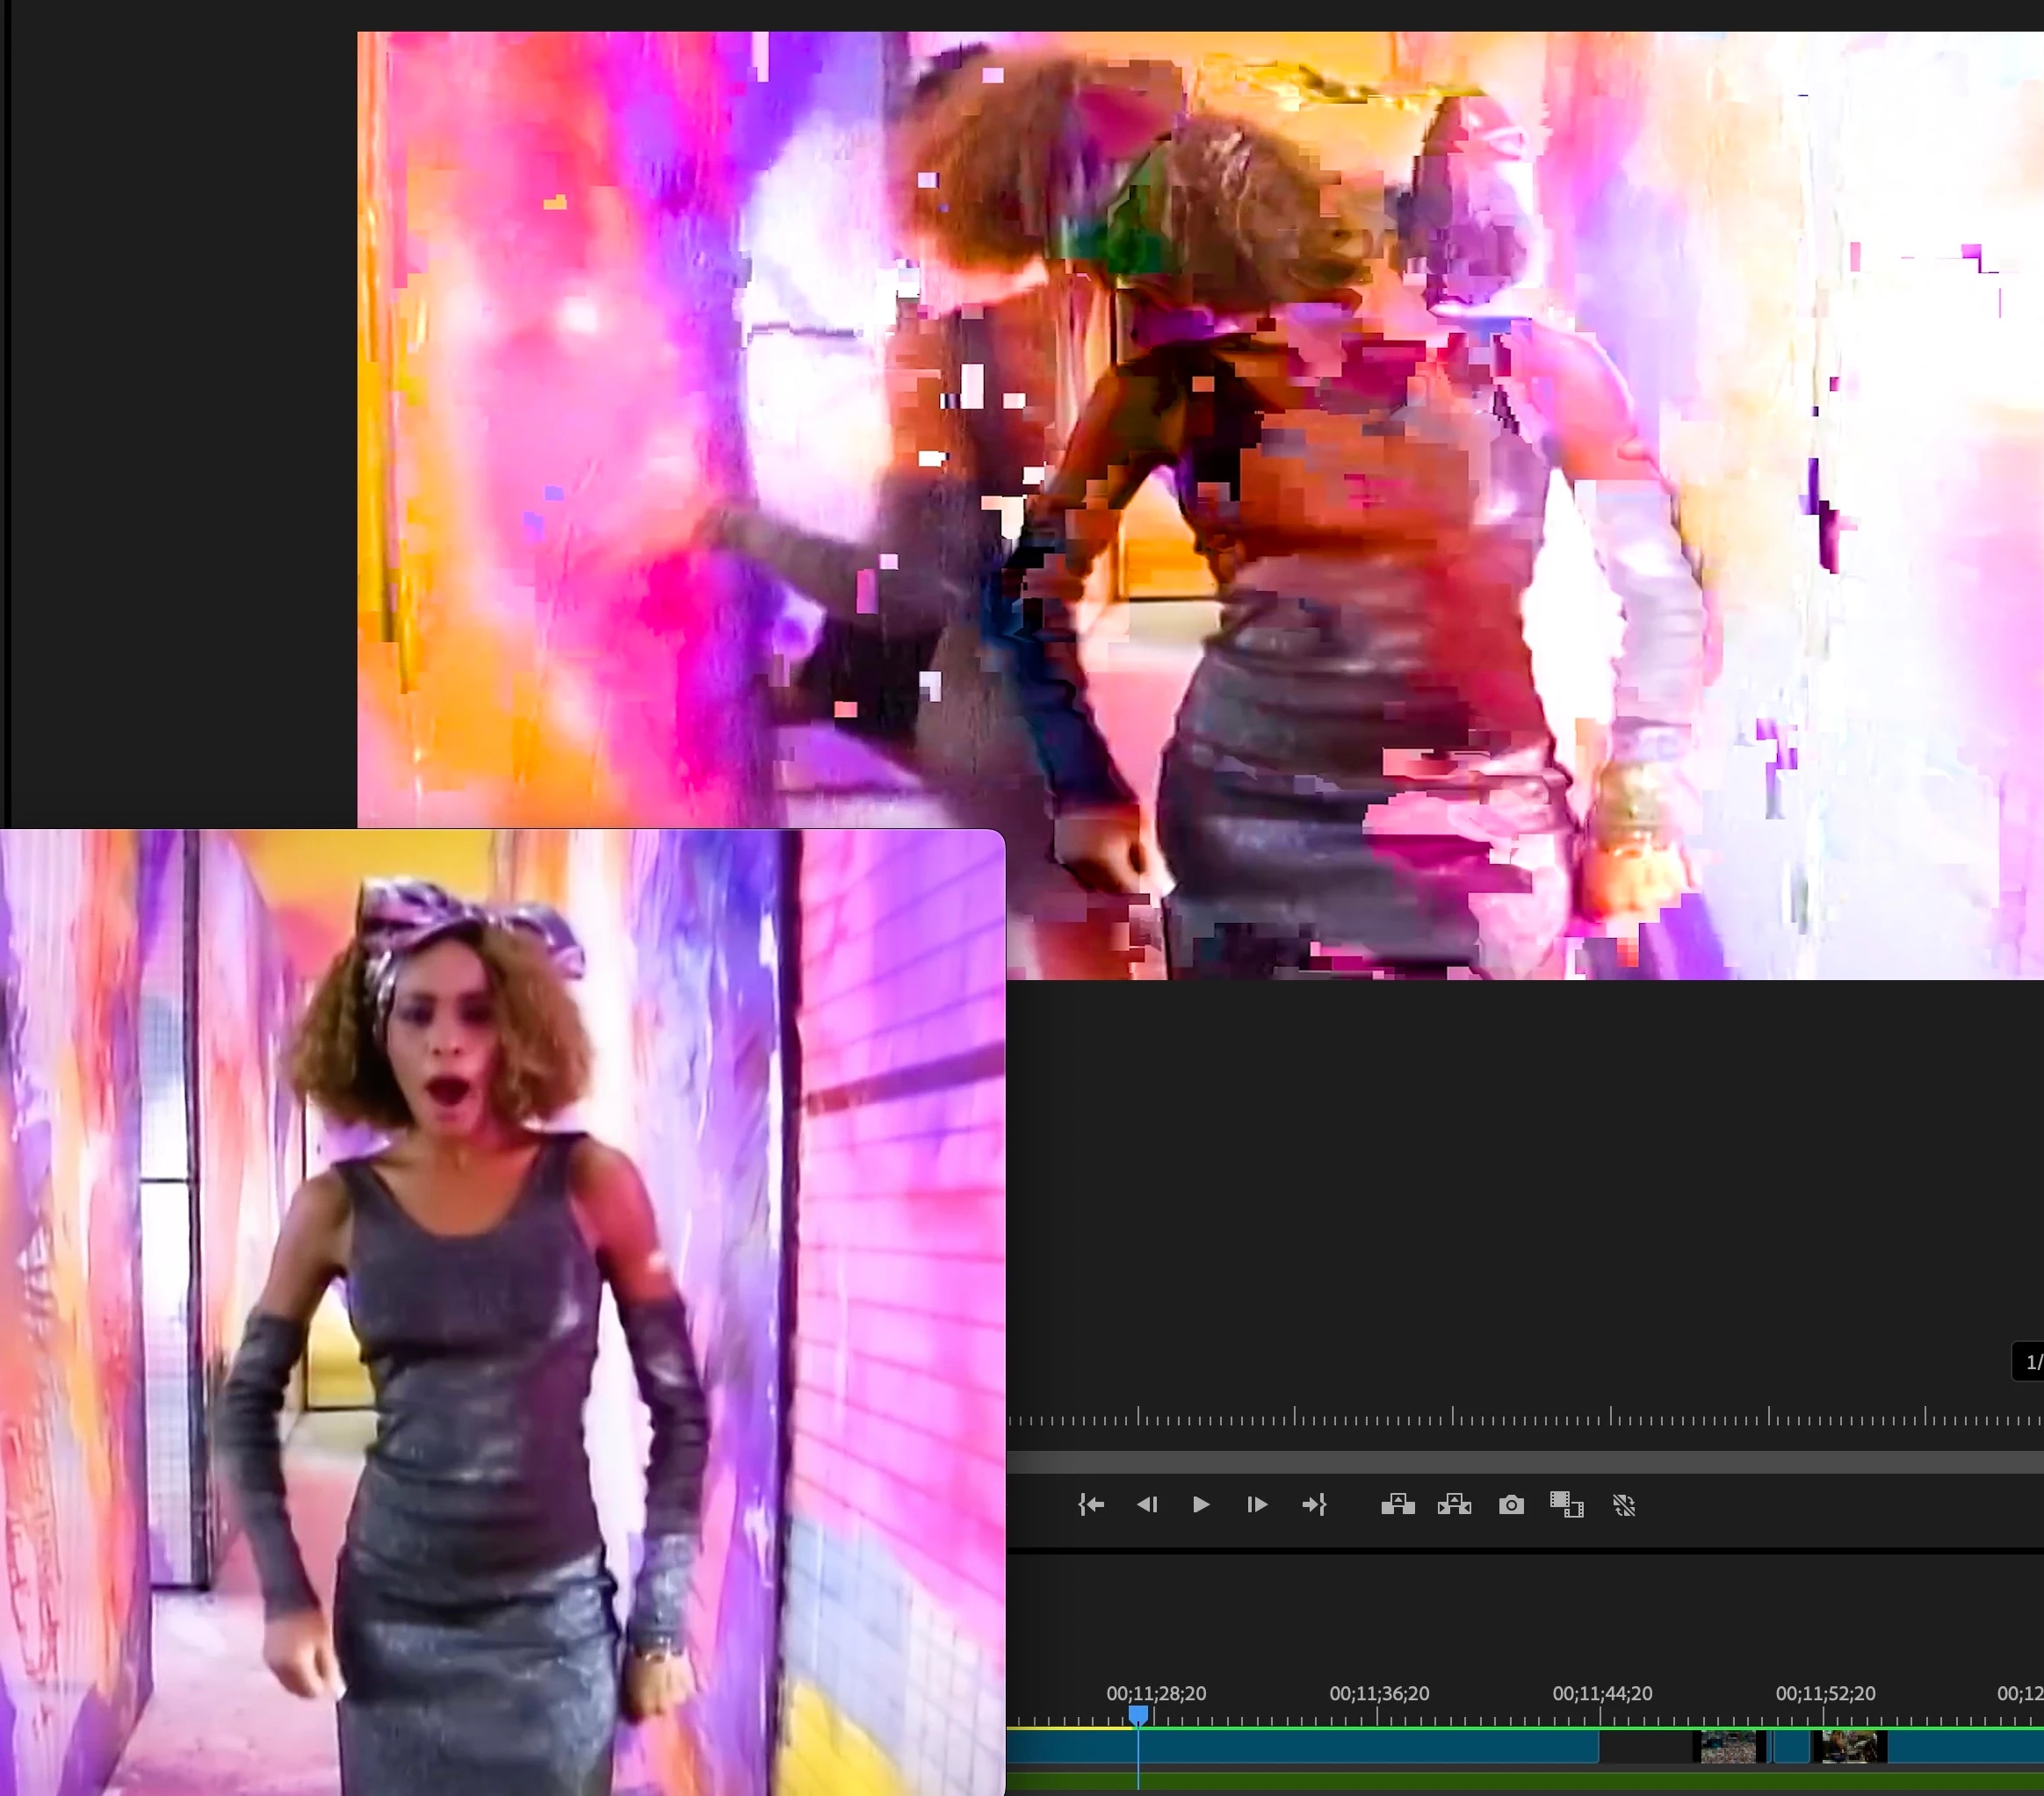Screen dimensions: 2044x1796
Task: Click the Go to Out point button
Action: (1314, 1505)
